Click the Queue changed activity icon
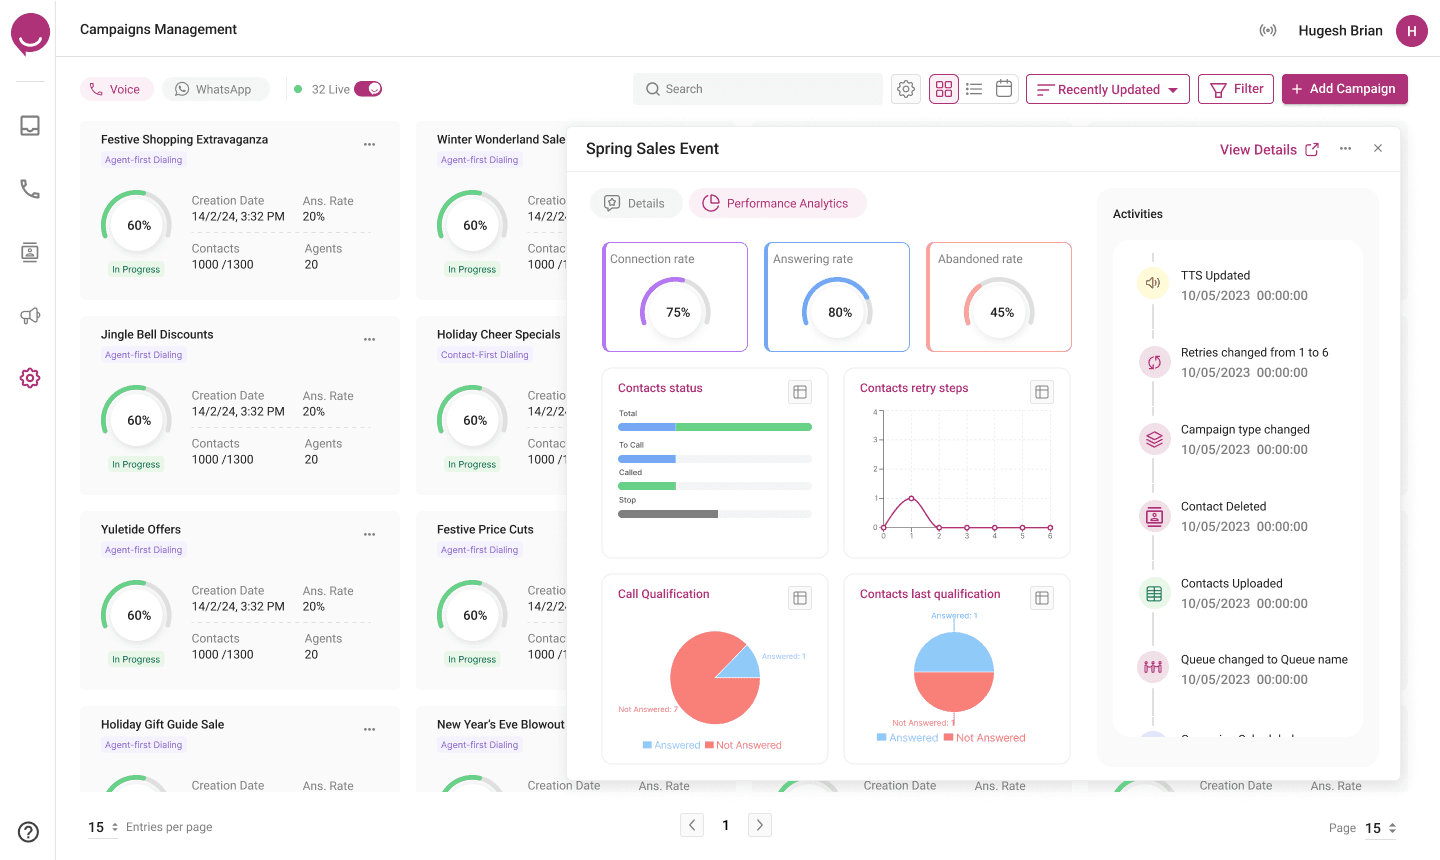1440x860 pixels. (x=1153, y=667)
